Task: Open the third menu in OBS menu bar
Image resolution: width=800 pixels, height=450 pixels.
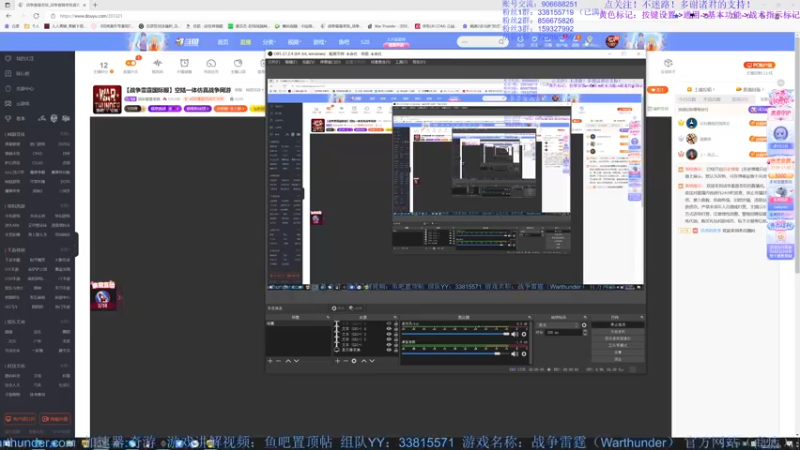Action: [308, 62]
